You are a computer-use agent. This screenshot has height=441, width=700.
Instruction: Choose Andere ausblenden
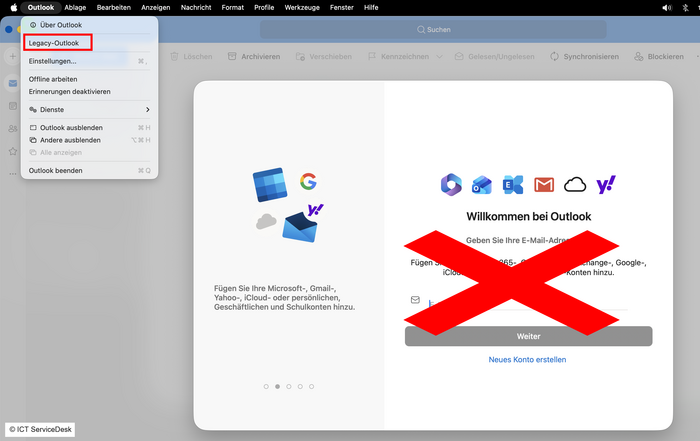coord(89,140)
